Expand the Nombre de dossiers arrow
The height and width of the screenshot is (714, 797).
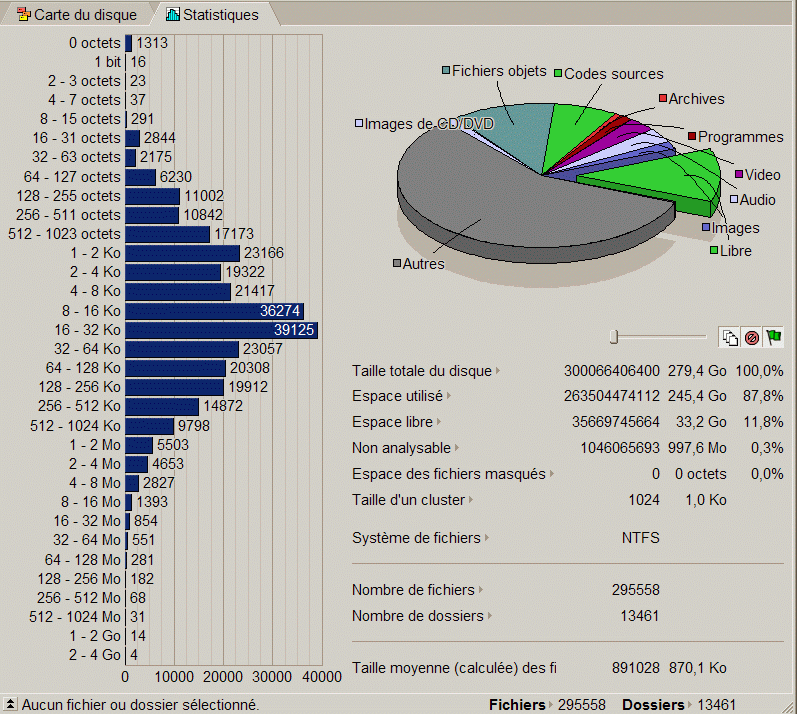tap(490, 616)
